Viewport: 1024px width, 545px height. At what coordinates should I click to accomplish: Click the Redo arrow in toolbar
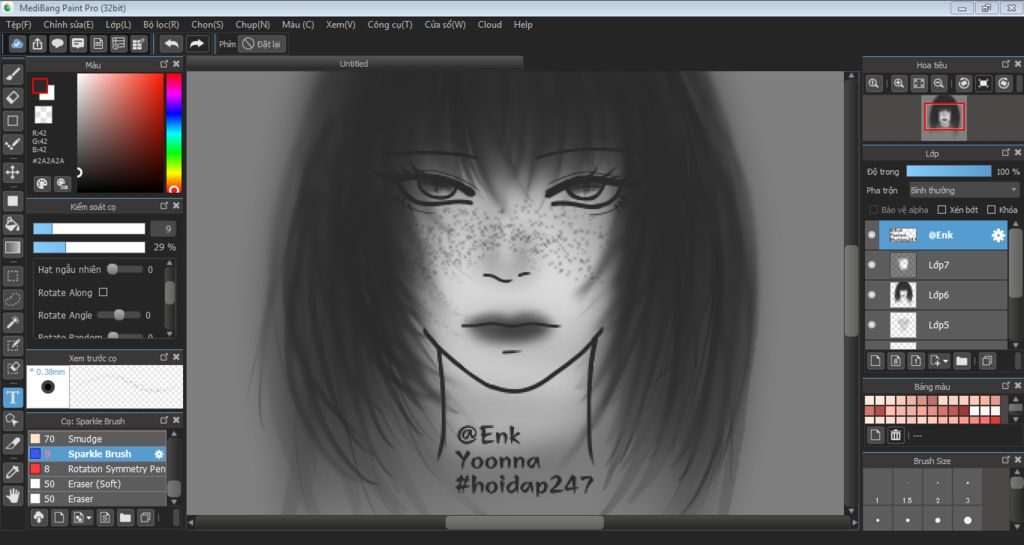pyautogui.click(x=197, y=44)
